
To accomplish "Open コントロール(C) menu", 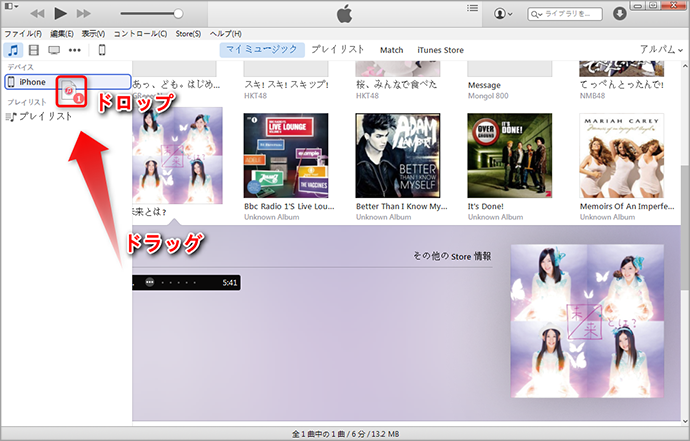I will (140, 34).
